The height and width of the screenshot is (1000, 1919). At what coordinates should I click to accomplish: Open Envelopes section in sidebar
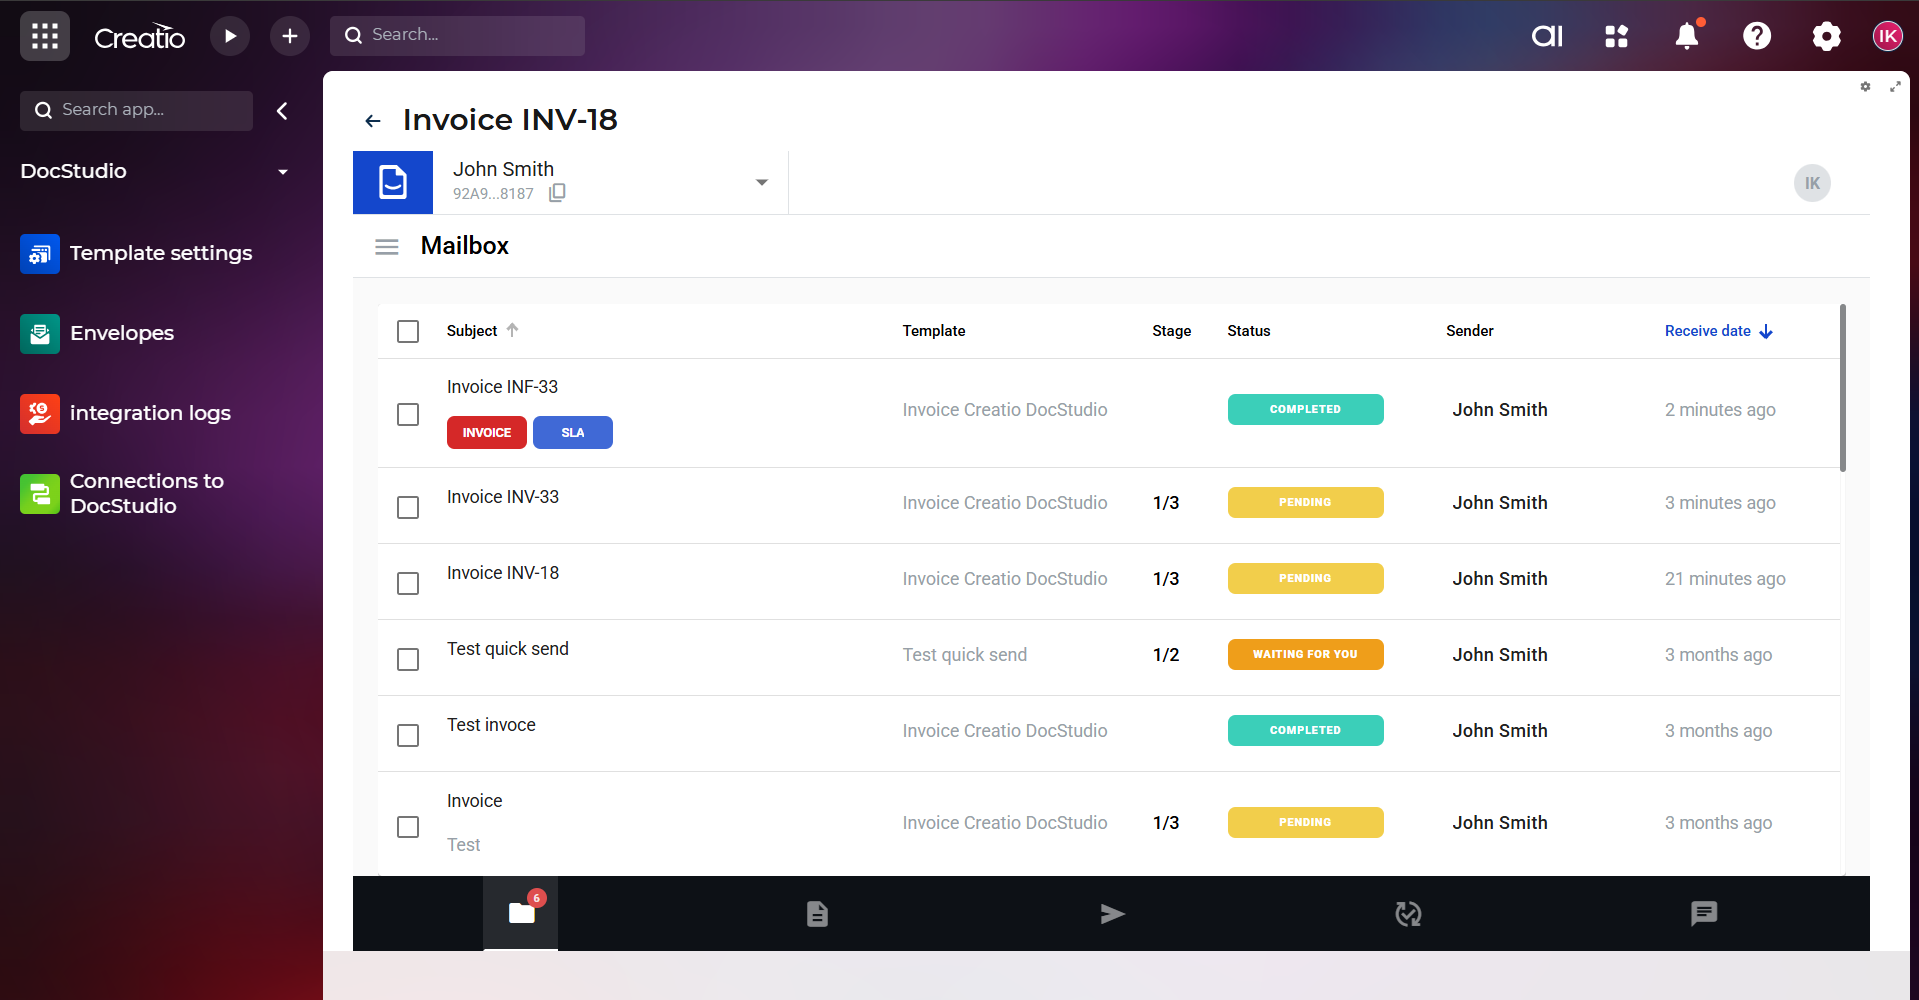[x=121, y=333]
